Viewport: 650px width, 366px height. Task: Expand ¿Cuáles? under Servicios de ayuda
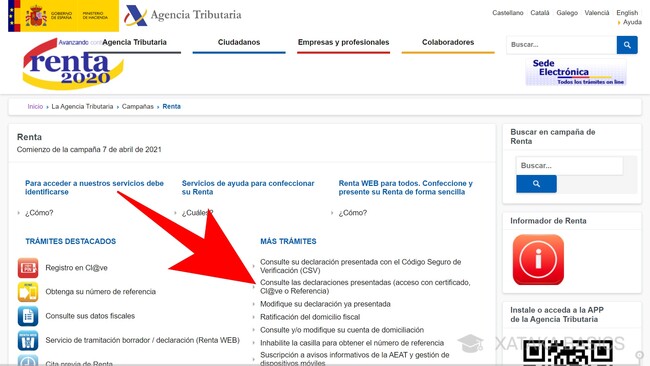(x=197, y=213)
